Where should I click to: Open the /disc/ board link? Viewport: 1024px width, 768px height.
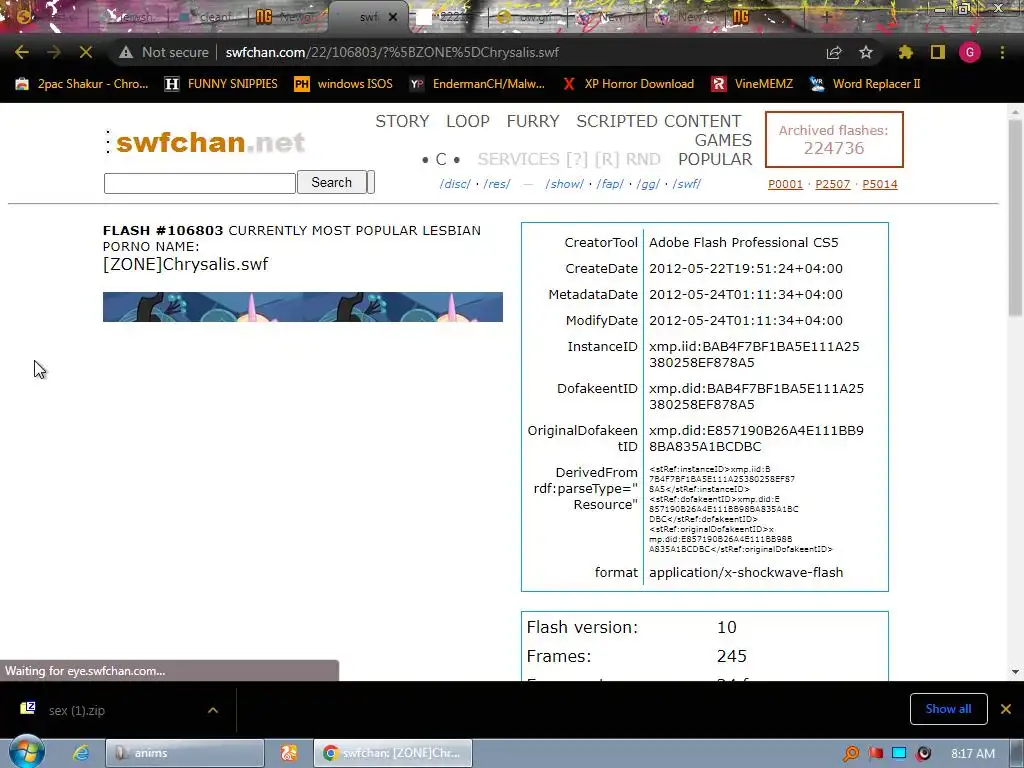click(x=455, y=184)
